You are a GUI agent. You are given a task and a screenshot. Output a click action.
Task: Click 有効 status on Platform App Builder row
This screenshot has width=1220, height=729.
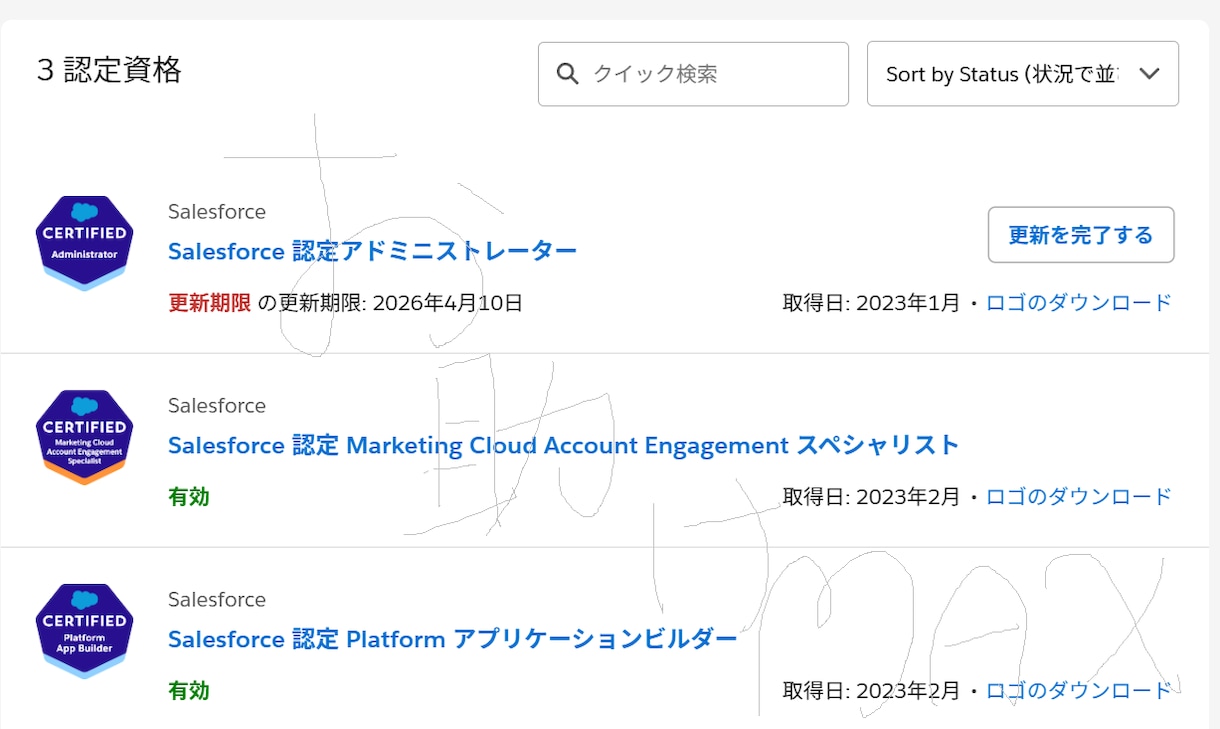pos(189,691)
